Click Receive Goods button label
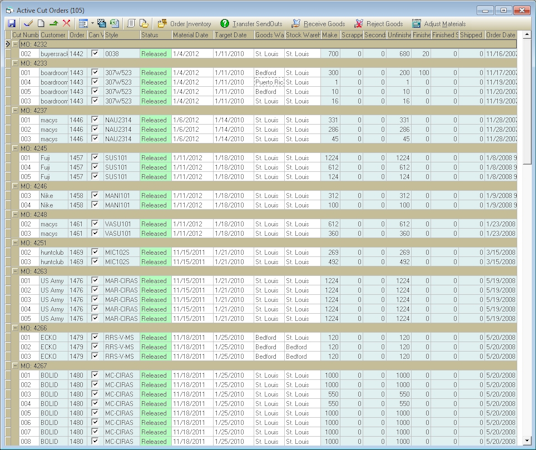This screenshot has height=450, width=536. [x=324, y=24]
